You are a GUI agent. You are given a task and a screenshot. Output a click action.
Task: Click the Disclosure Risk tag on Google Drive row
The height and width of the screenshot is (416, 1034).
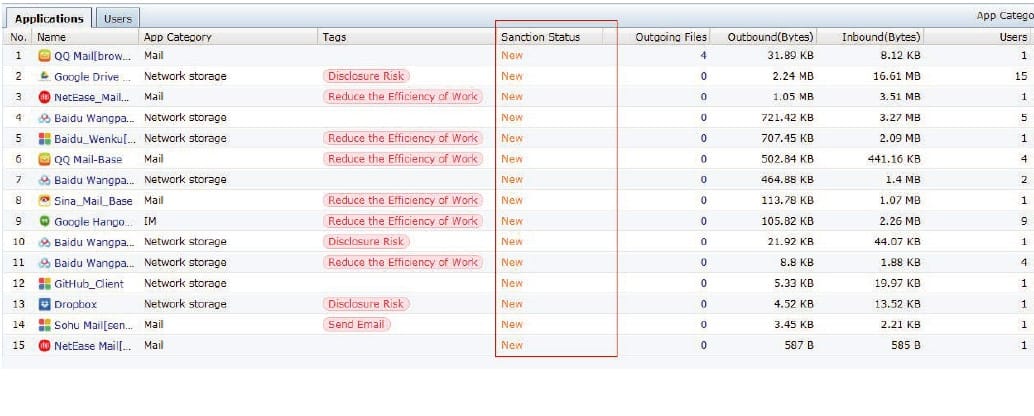pyautogui.click(x=366, y=76)
